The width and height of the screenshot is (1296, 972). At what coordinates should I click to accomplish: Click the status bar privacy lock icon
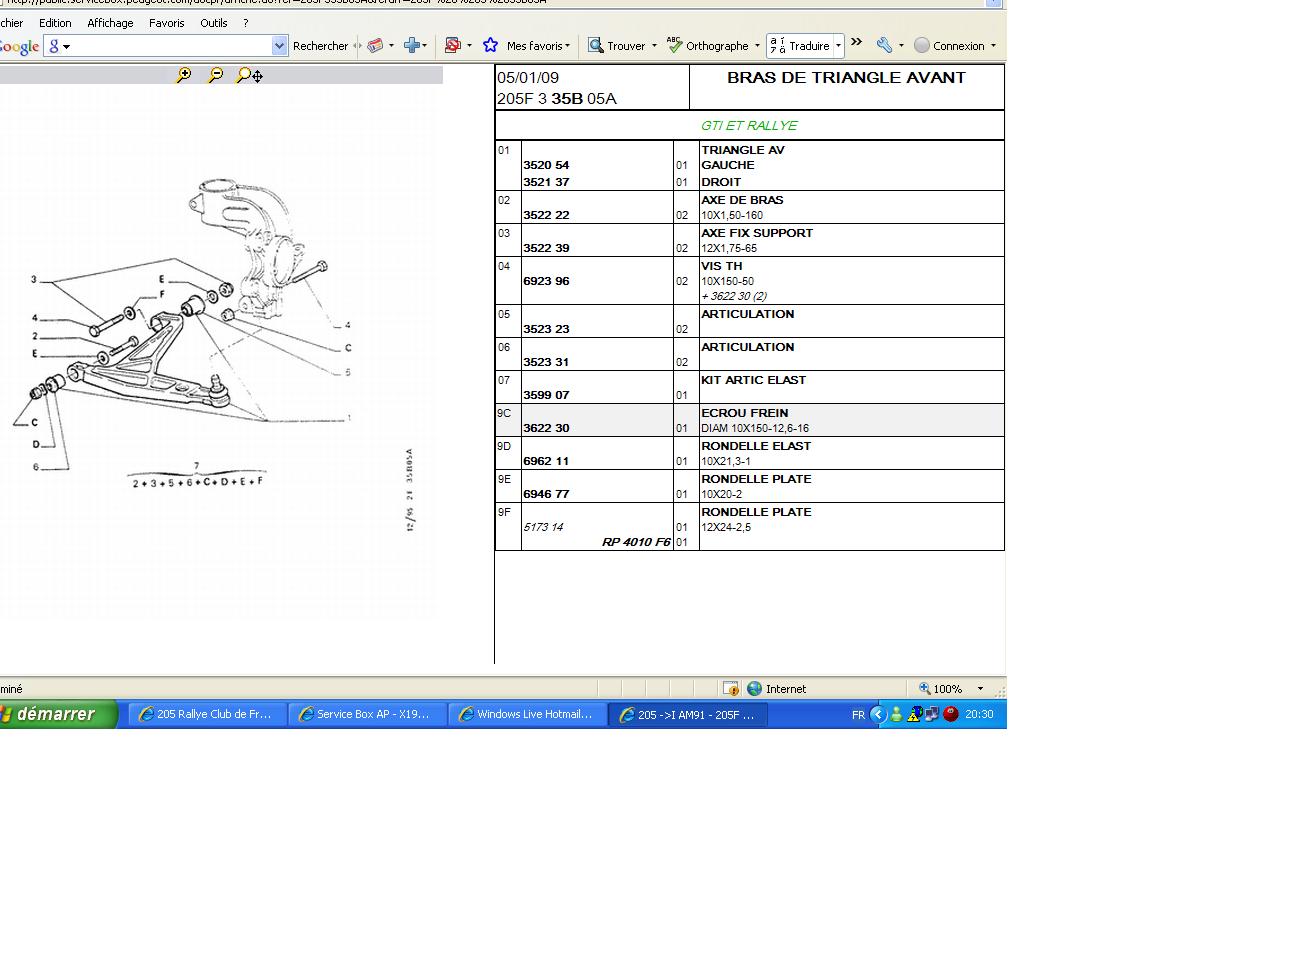click(731, 688)
